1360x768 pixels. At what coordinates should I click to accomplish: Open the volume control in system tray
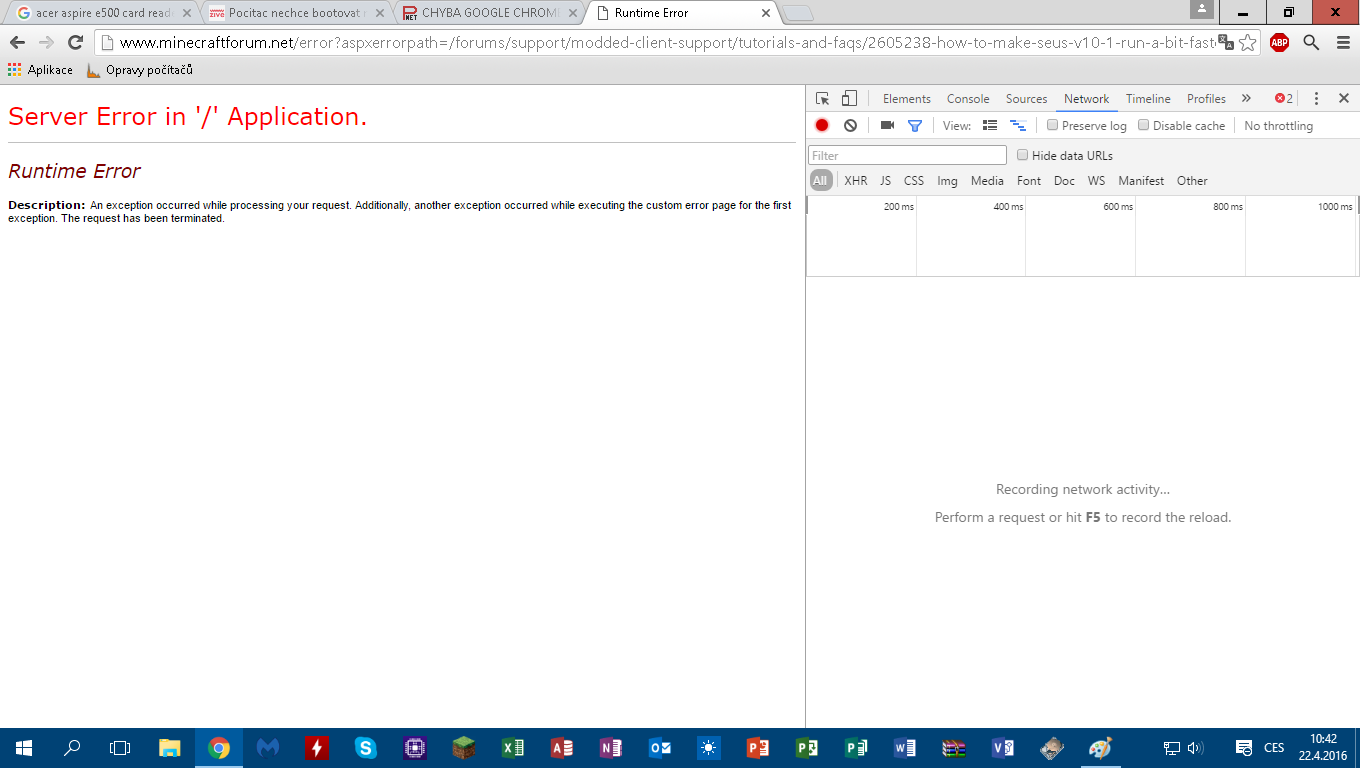pos(1196,748)
